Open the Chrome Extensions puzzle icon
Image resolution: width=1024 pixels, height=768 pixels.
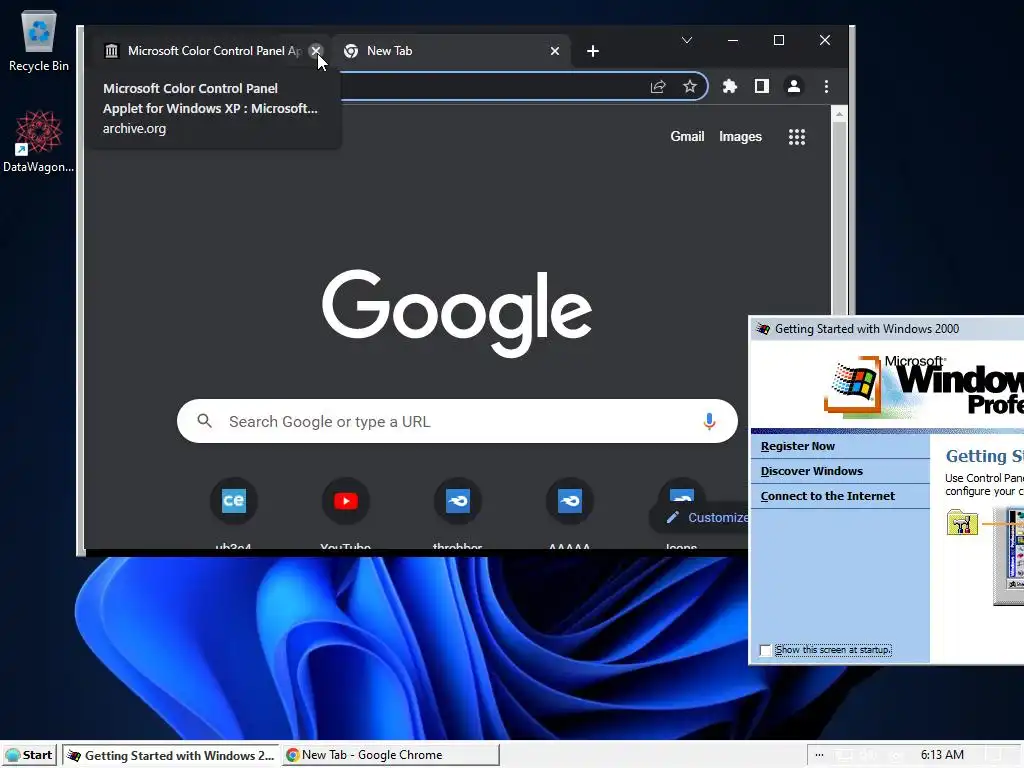click(729, 86)
